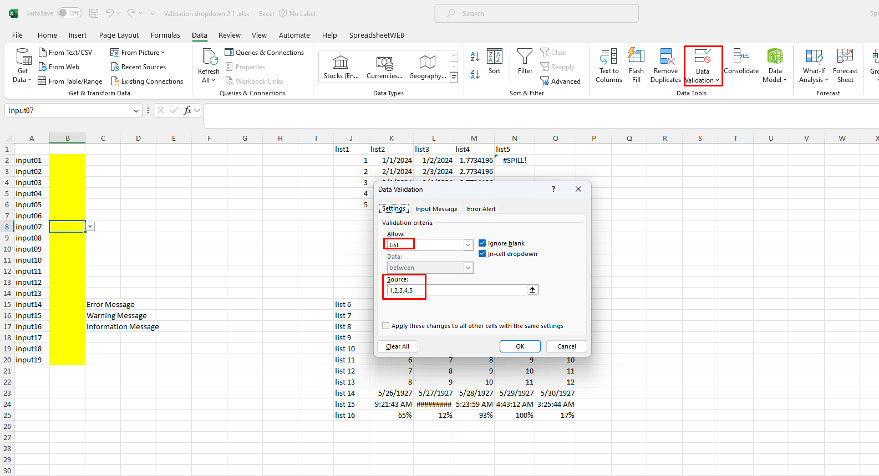Open in-cell dropdown arrow for B8
879x476 pixels.
(90, 227)
